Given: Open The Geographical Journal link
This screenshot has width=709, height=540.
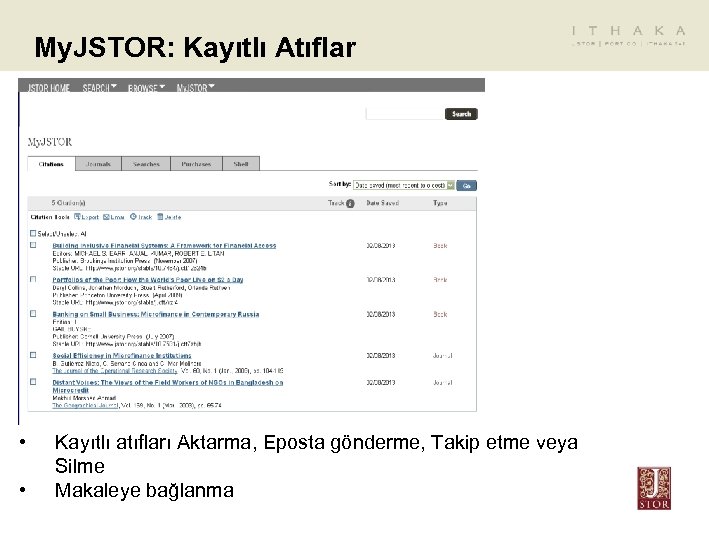Looking at the screenshot, I should click(x=85, y=405).
